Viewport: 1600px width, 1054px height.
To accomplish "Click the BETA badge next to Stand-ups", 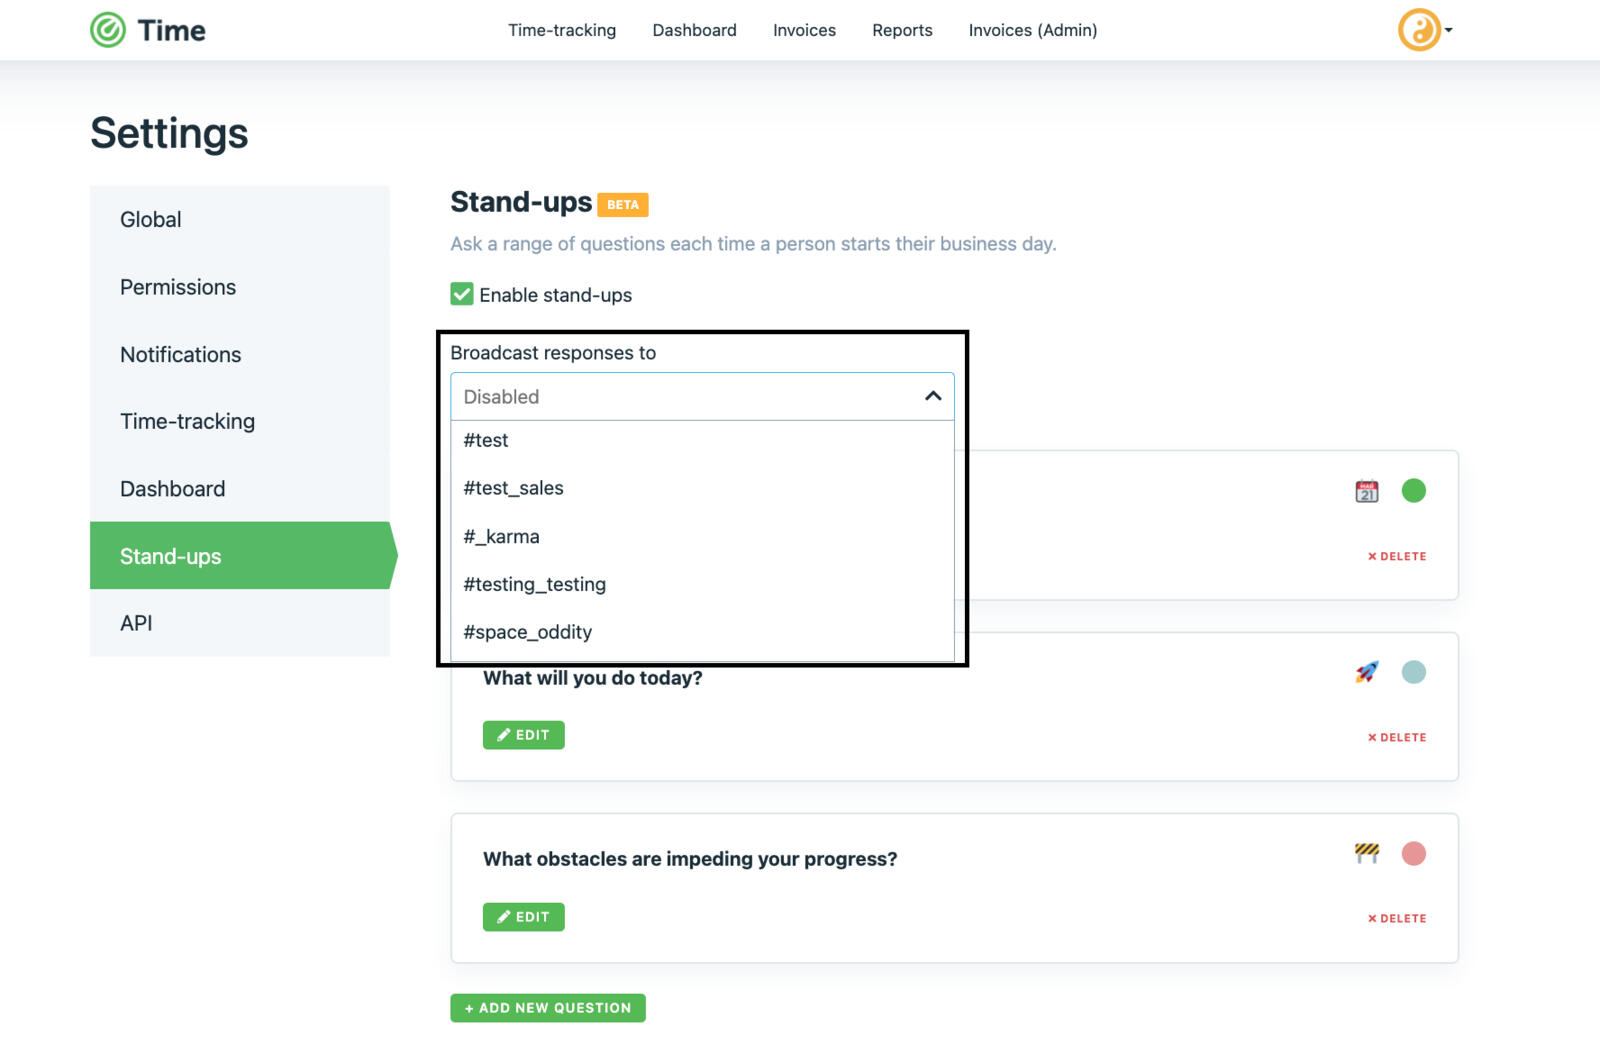I will [624, 204].
